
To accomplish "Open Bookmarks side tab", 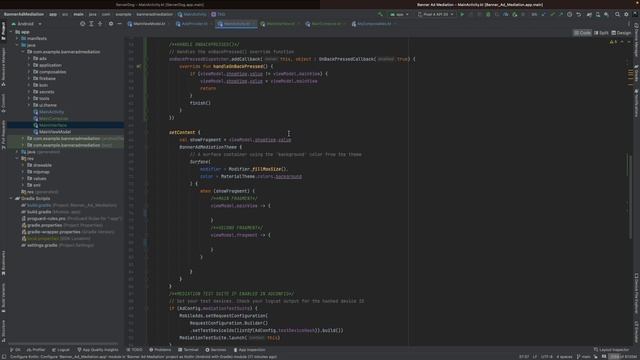I will click(x=3, y=263).
